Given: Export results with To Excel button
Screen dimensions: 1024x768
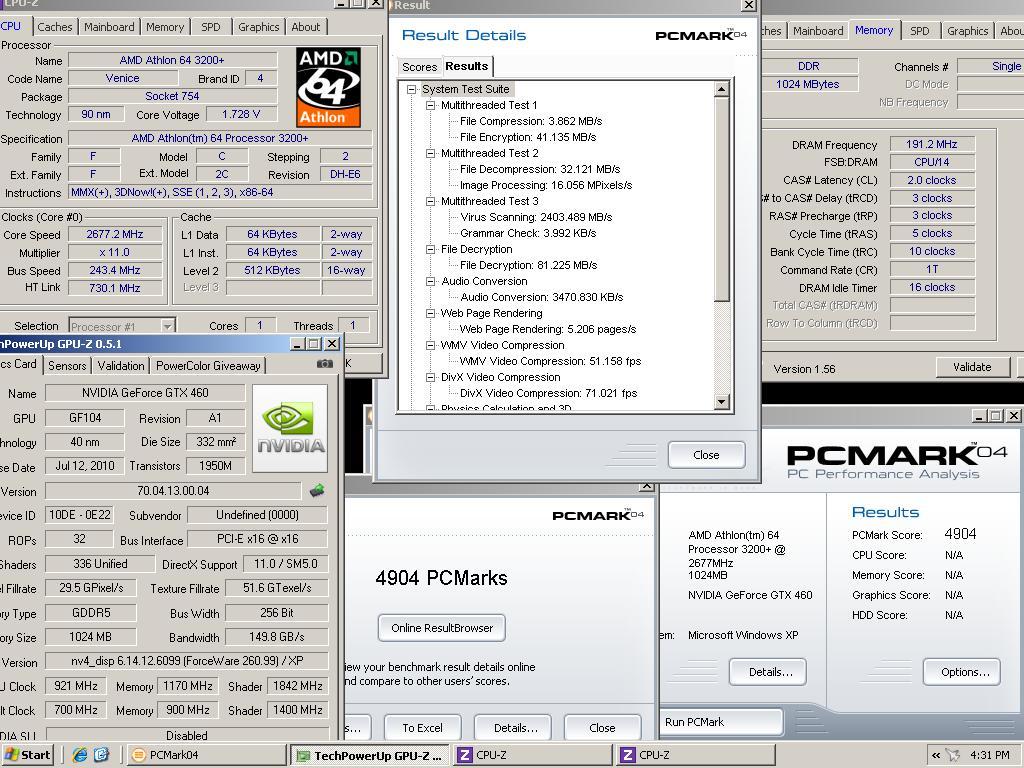Looking at the screenshot, I should coord(422,728).
